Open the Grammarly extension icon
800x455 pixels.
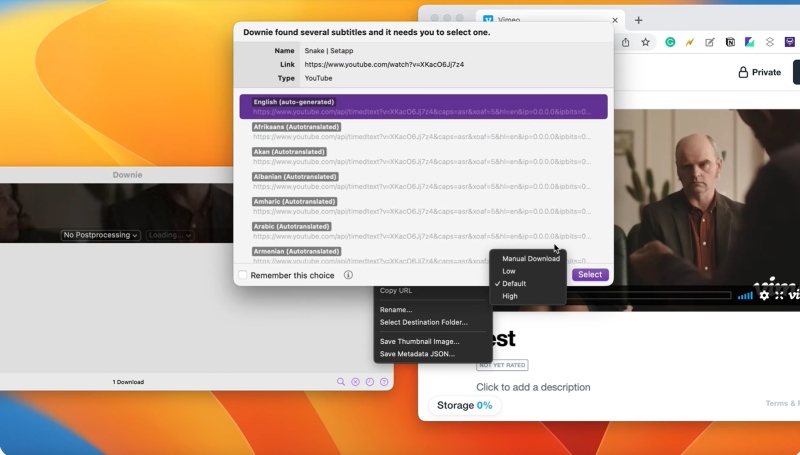(670, 42)
